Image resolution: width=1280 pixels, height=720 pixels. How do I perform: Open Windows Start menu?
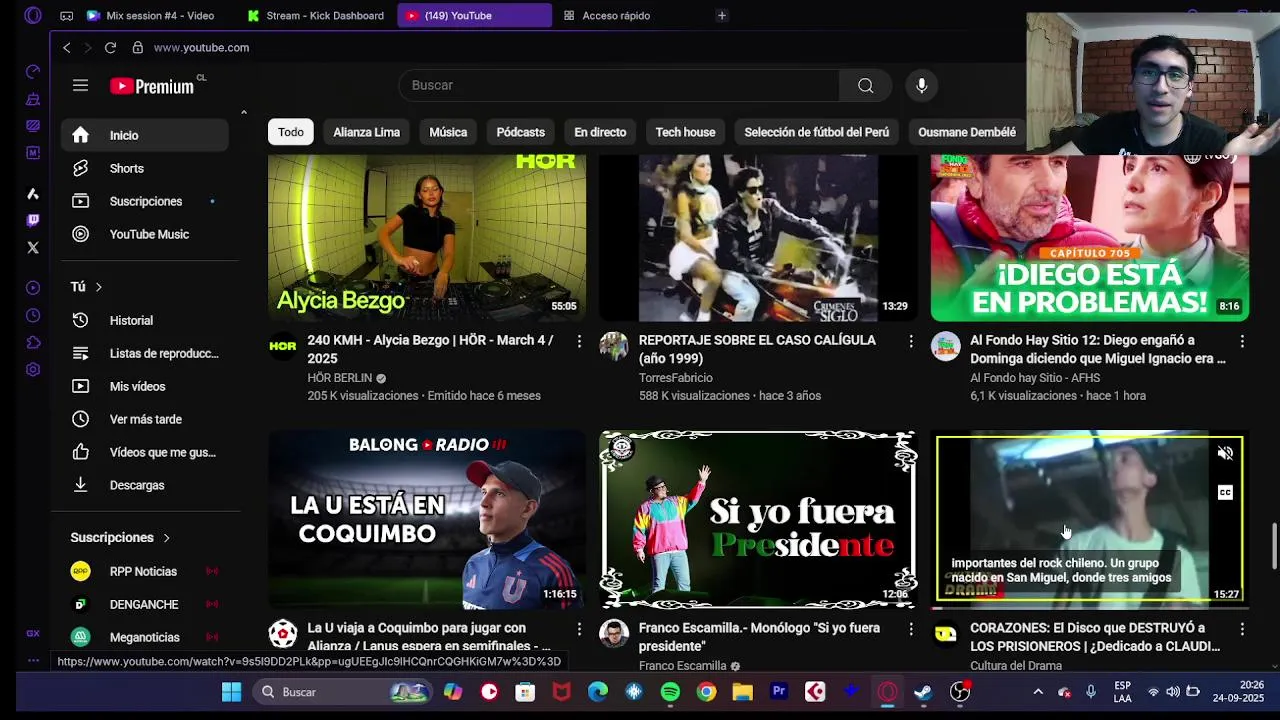point(231,692)
